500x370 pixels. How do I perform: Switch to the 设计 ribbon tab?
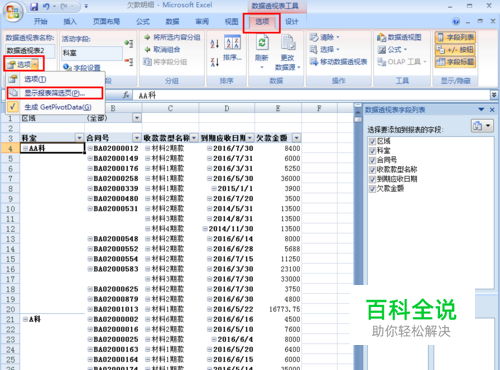[292, 22]
